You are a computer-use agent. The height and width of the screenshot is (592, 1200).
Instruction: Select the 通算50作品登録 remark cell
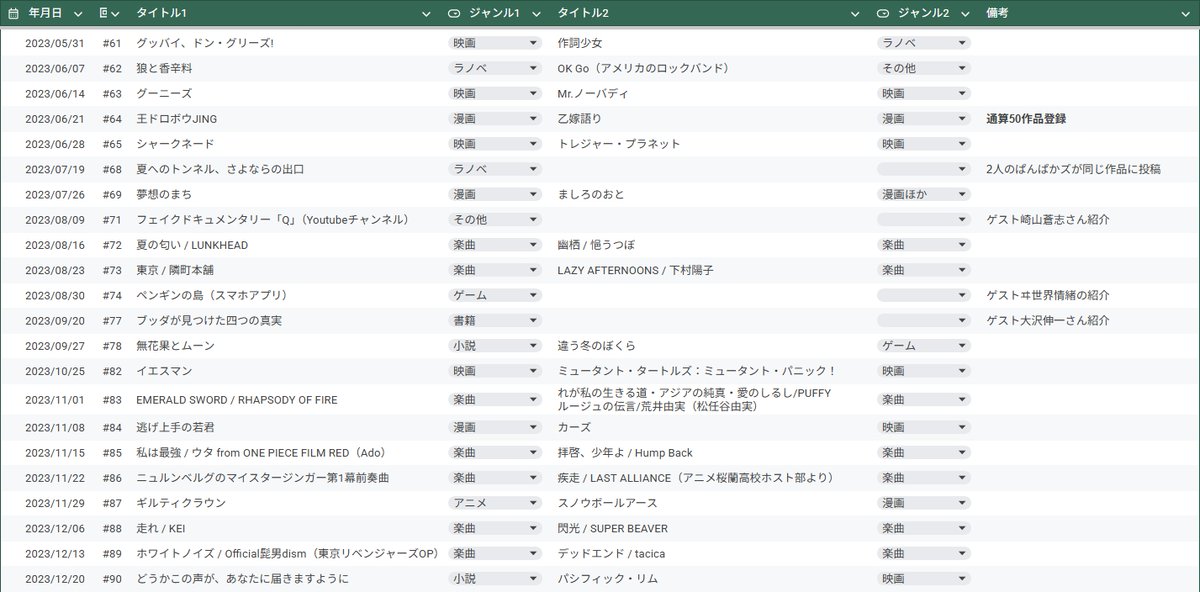(x=1026, y=119)
